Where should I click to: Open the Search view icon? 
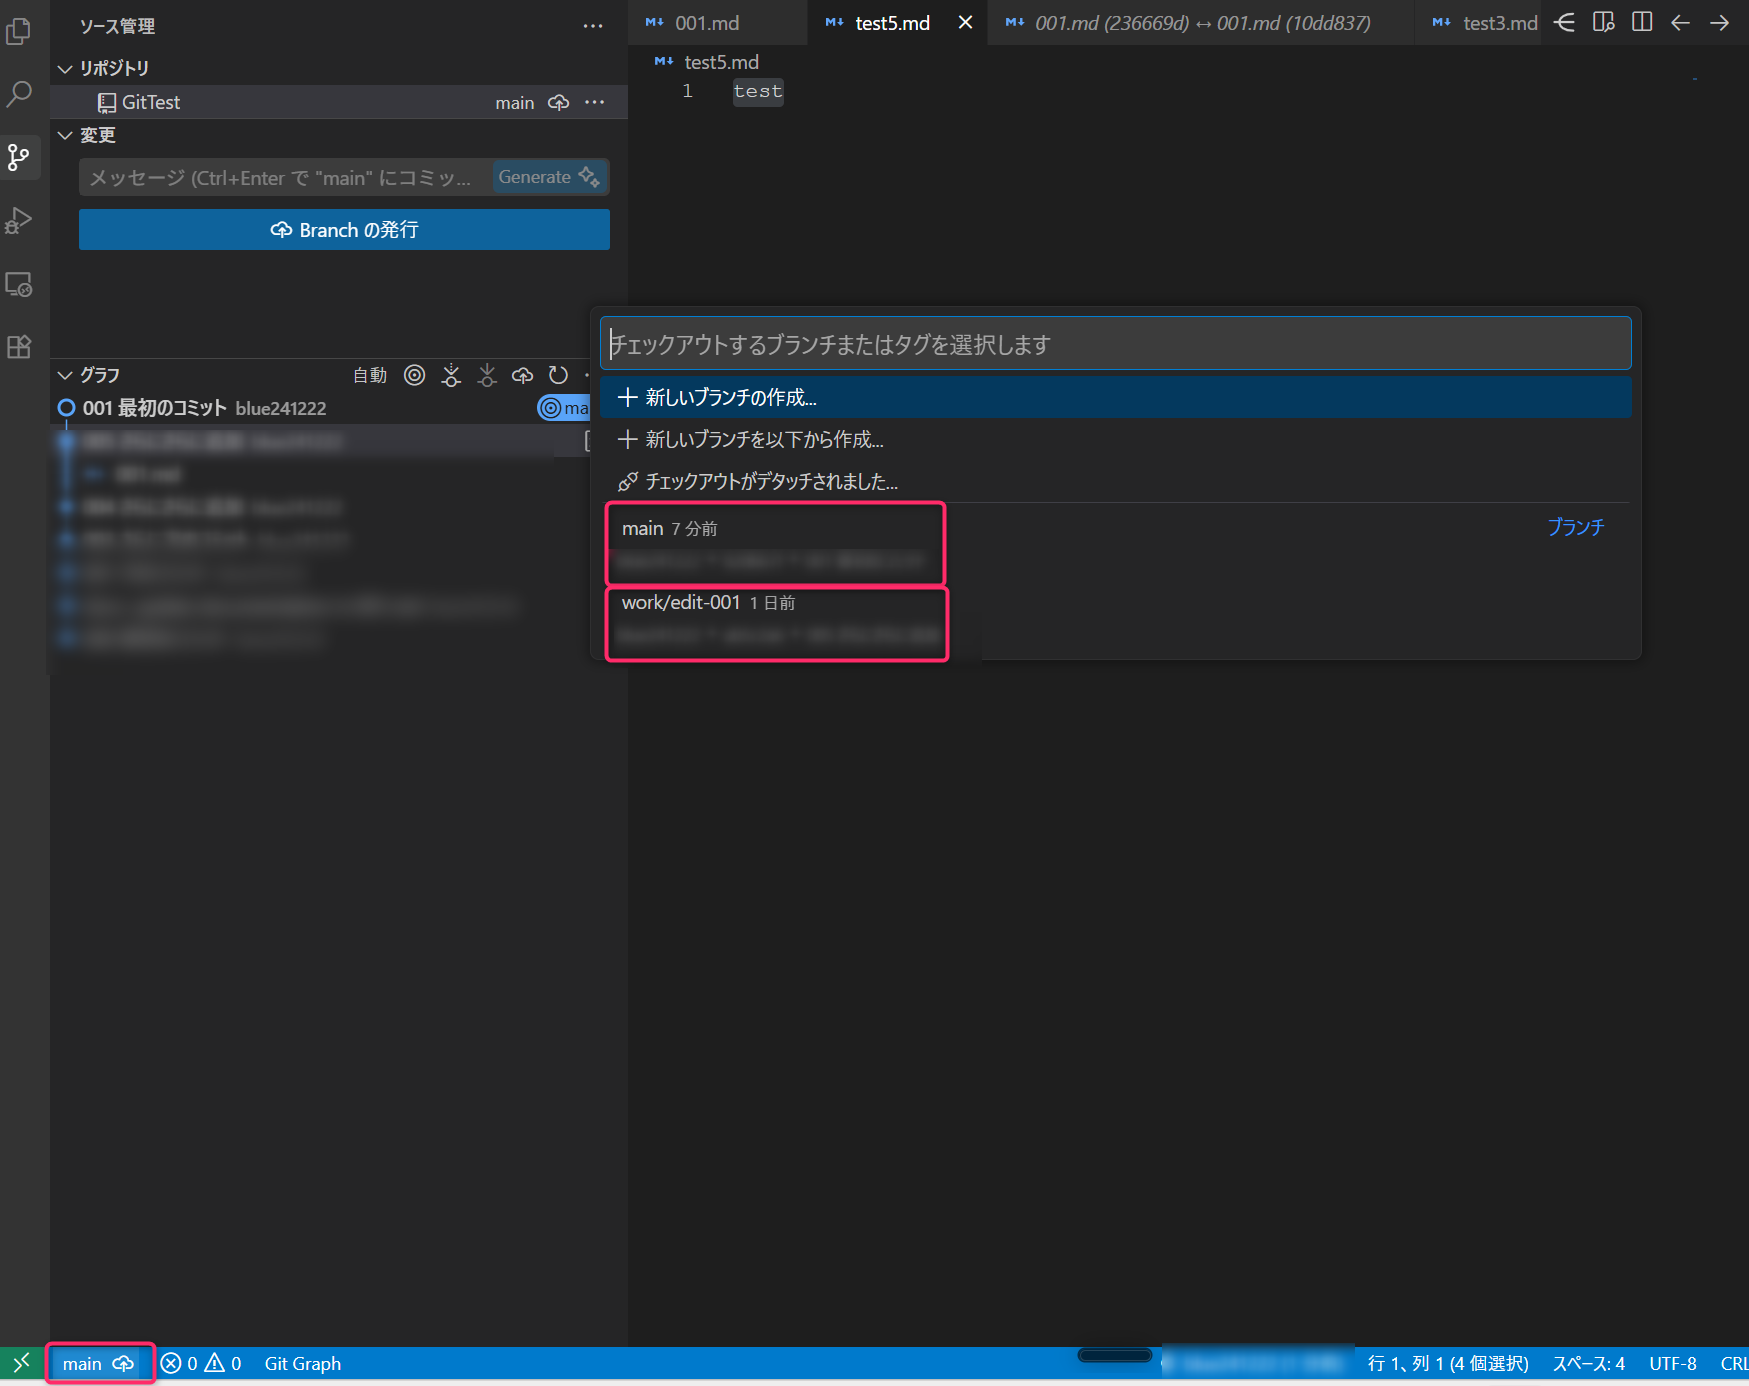click(19, 94)
